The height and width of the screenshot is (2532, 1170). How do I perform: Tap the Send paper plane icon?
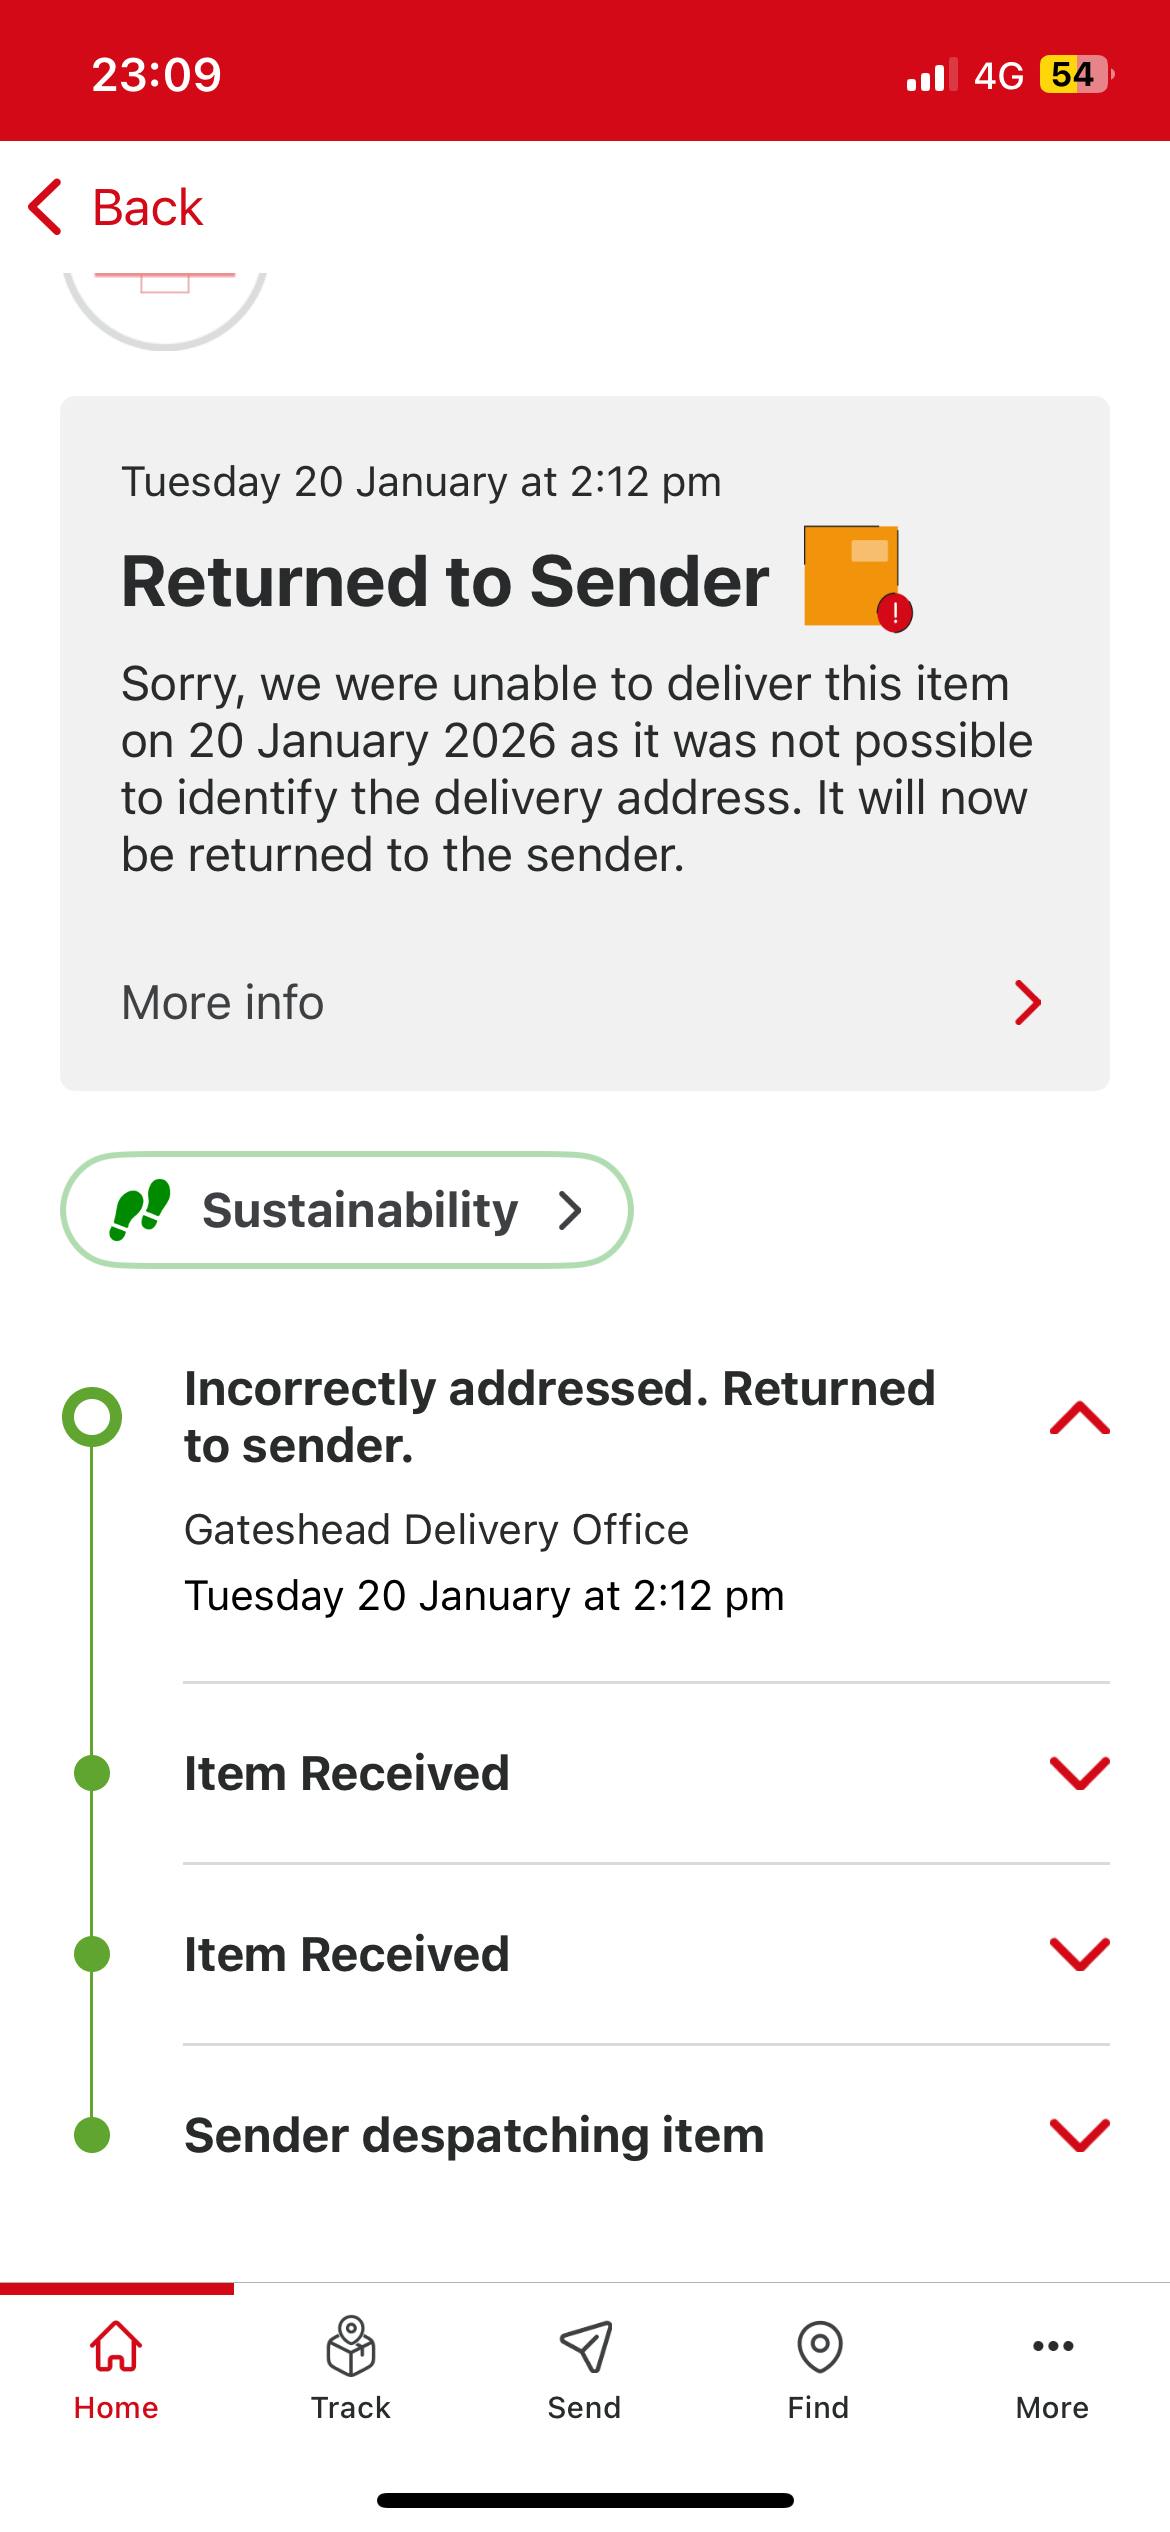(x=585, y=2345)
